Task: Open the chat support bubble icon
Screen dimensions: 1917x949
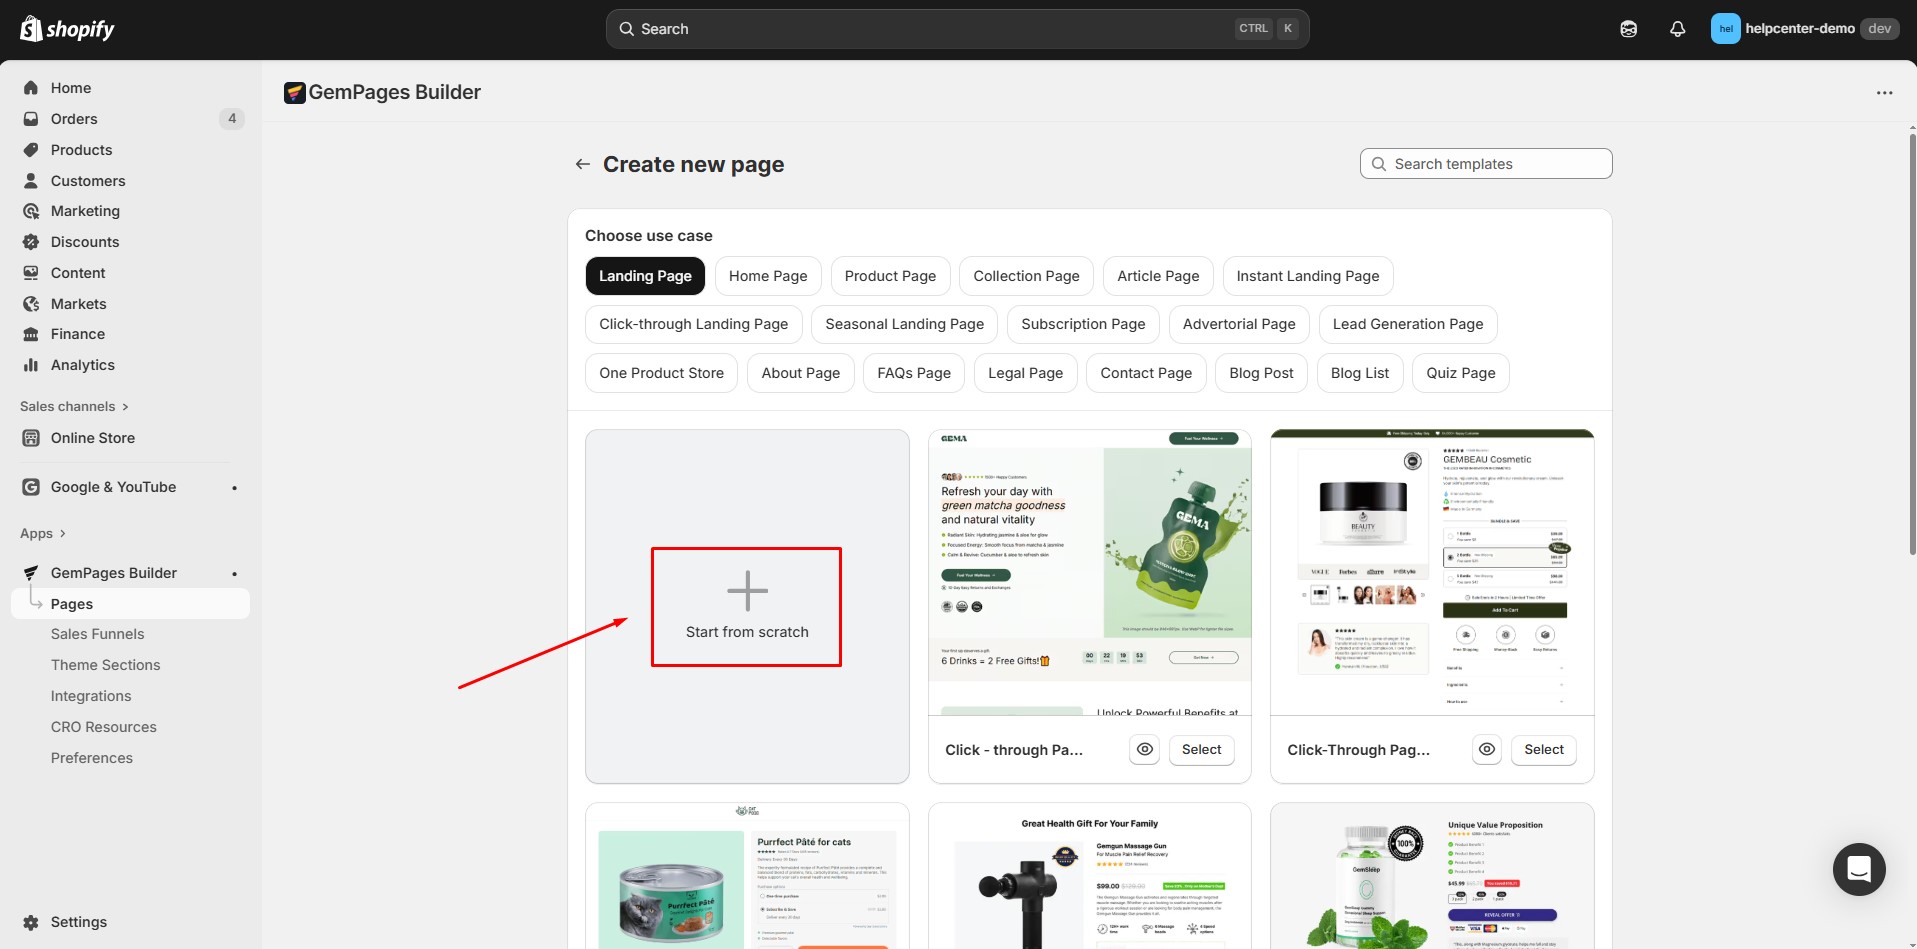Action: coord(1858,869)
